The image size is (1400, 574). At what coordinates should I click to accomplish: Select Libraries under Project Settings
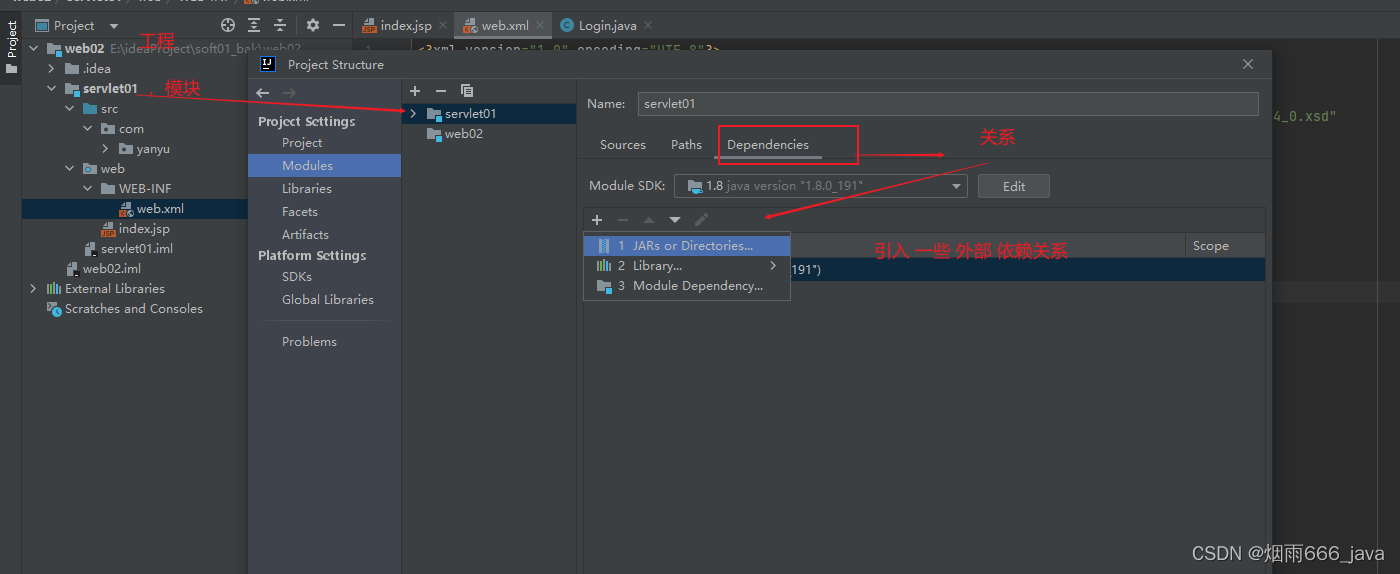pyautogui.click(x=306, y=189)
